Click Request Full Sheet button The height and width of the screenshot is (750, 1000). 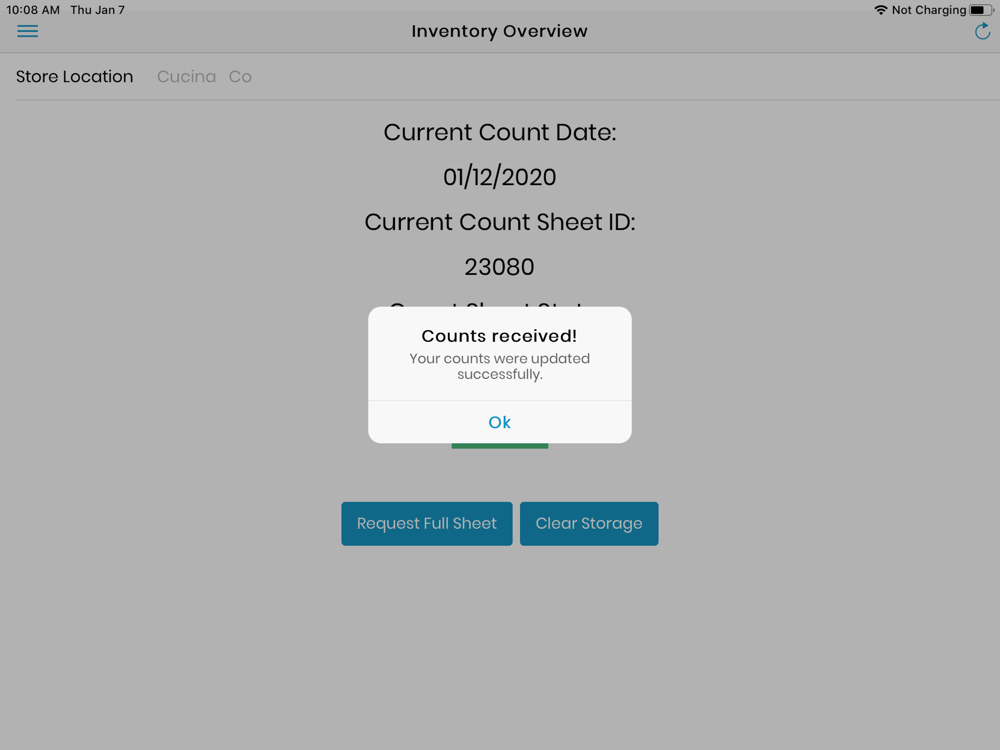(427, 524)
